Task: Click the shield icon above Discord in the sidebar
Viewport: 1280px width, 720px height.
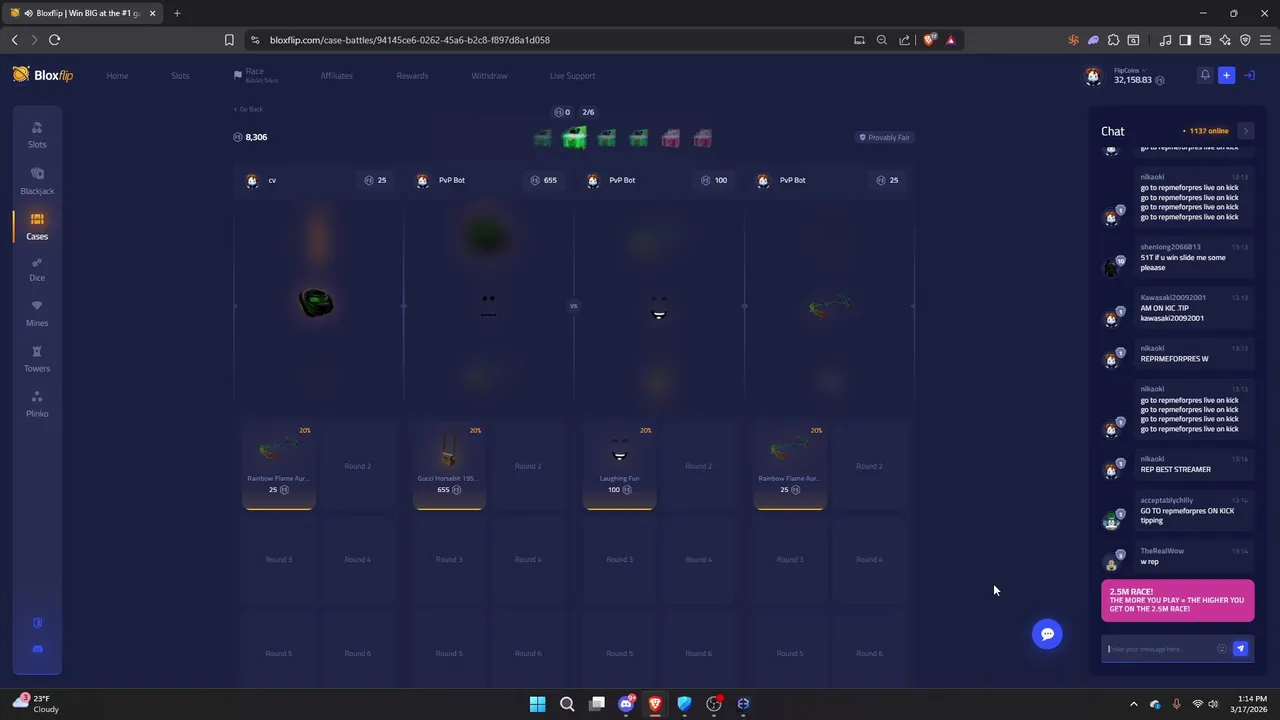Action: 38,622
